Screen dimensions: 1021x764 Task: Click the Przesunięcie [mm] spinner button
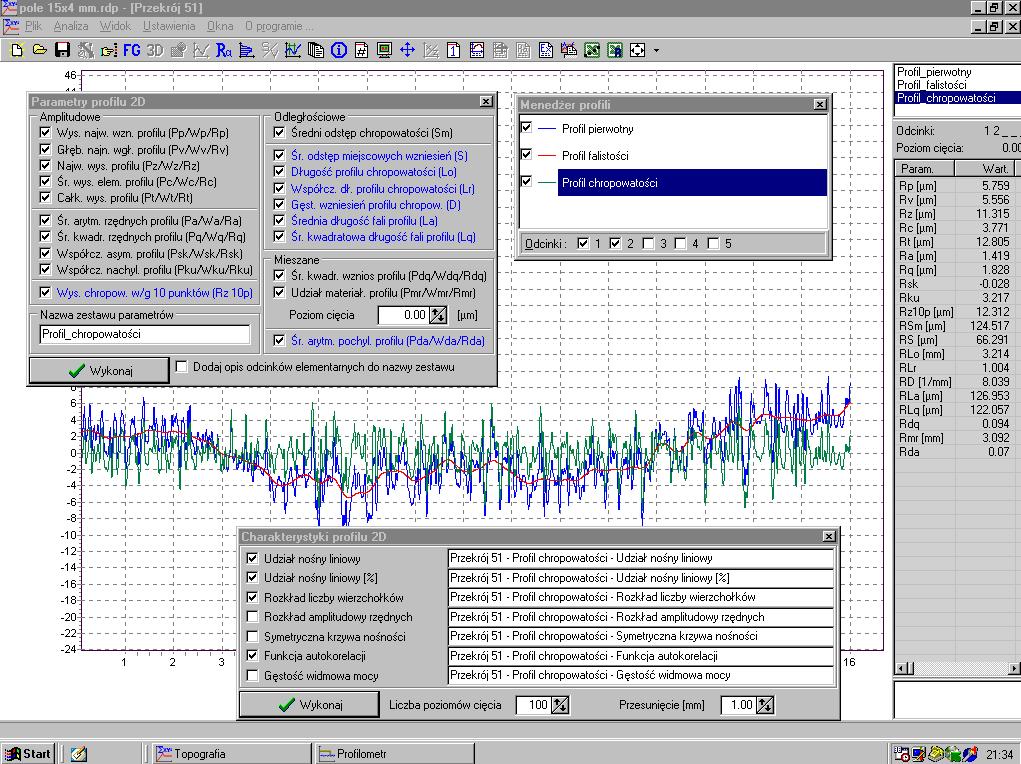click(765, 705)
